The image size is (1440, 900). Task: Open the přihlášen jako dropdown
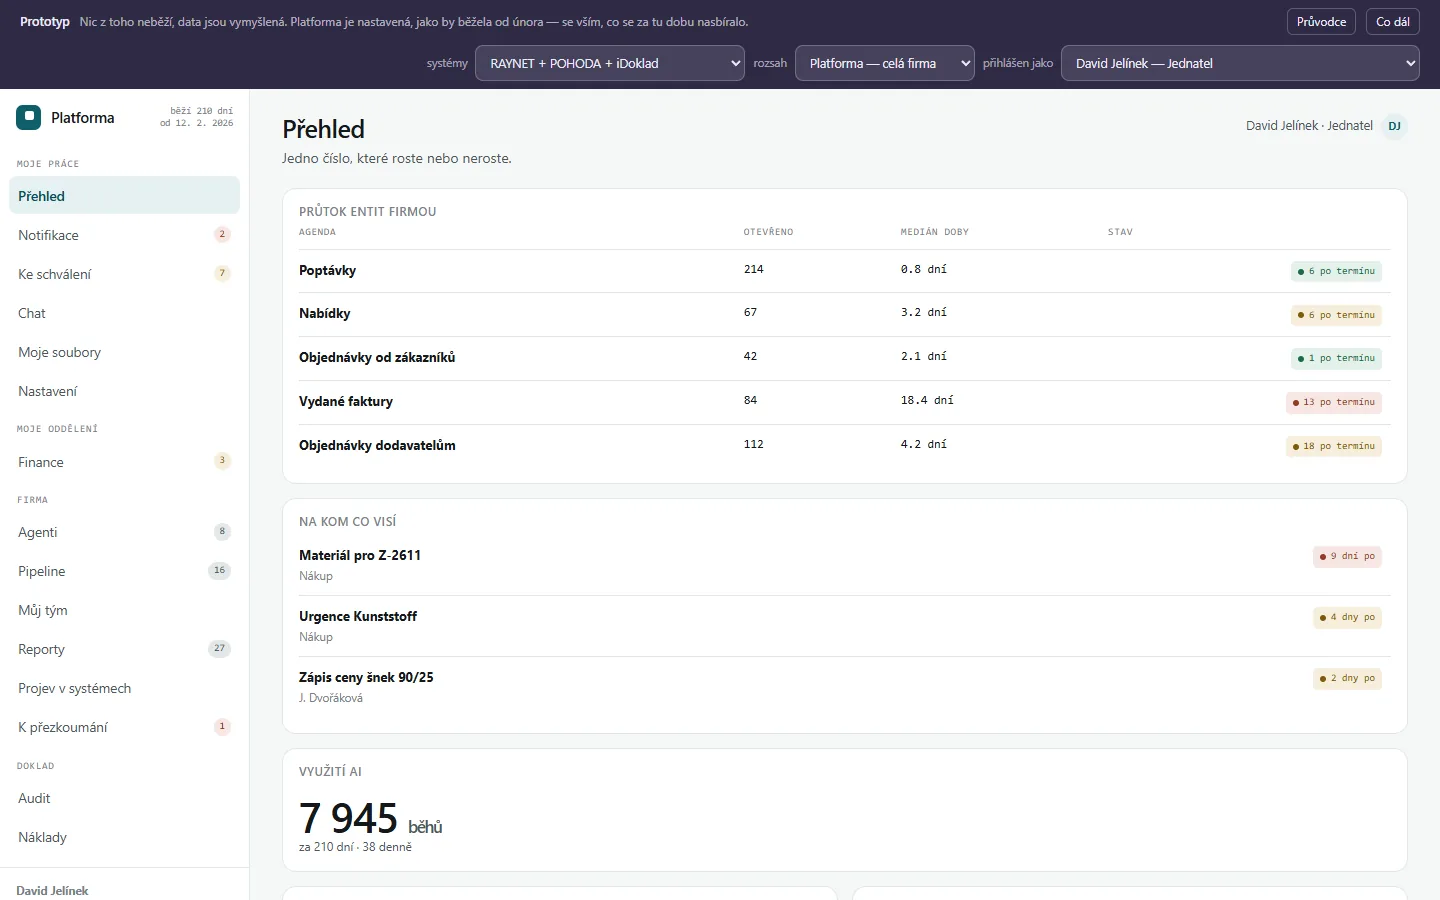point(1240,63)
